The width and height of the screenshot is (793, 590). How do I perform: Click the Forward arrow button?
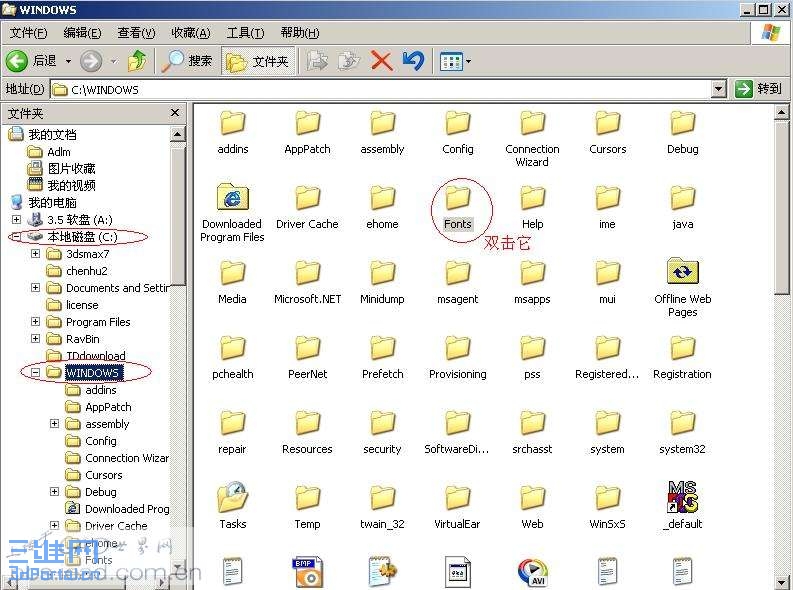point(91,61)
